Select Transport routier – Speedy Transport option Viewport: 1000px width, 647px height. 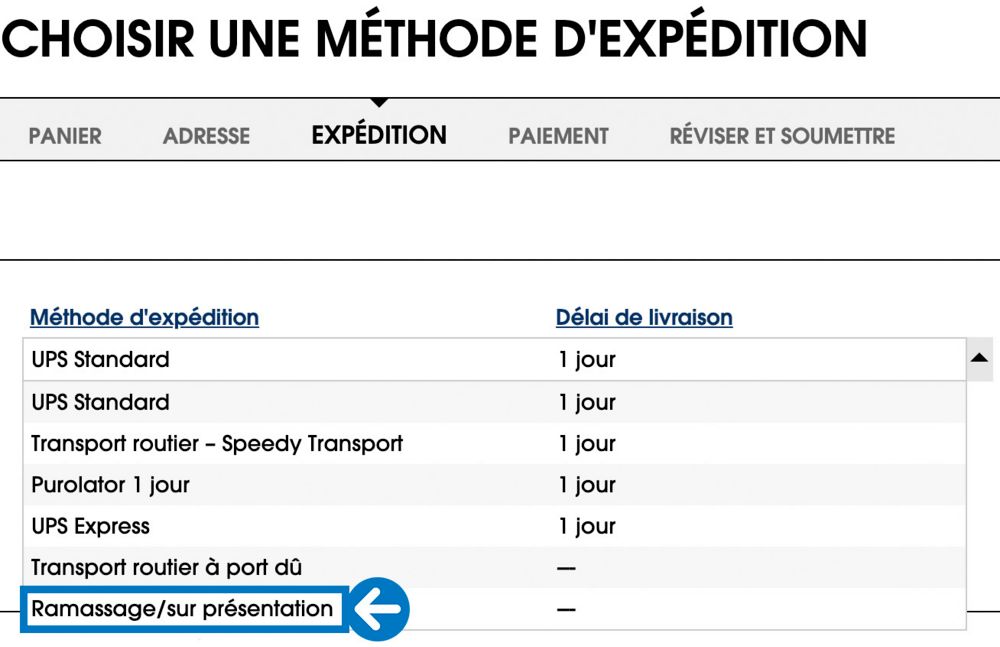(x=217, y=443)
